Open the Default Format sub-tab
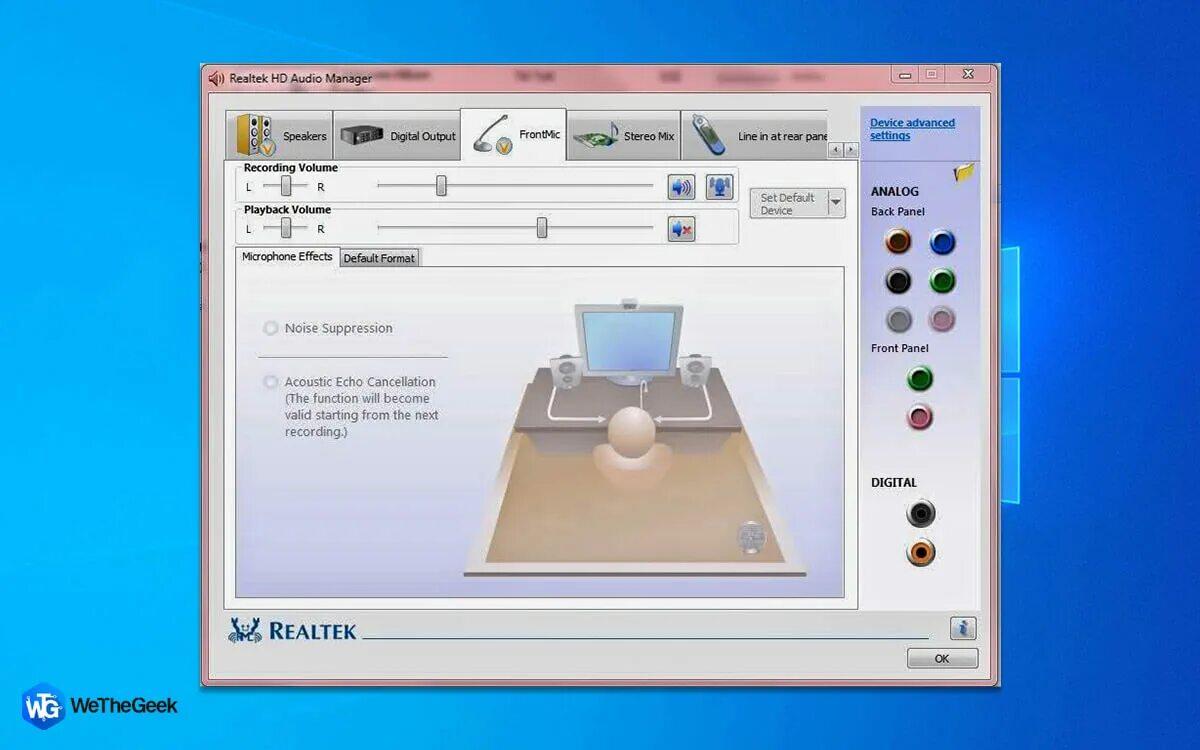1200x750 pixels. pos(379,258)
